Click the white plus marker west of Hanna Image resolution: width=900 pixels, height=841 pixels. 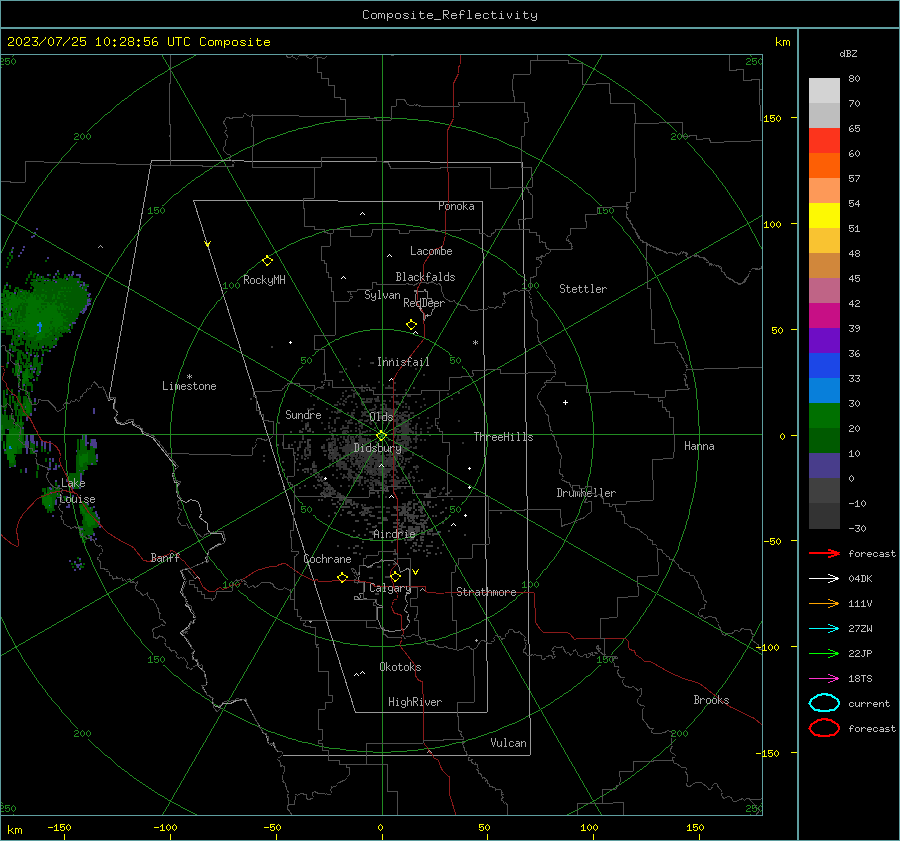pos(565,402)
